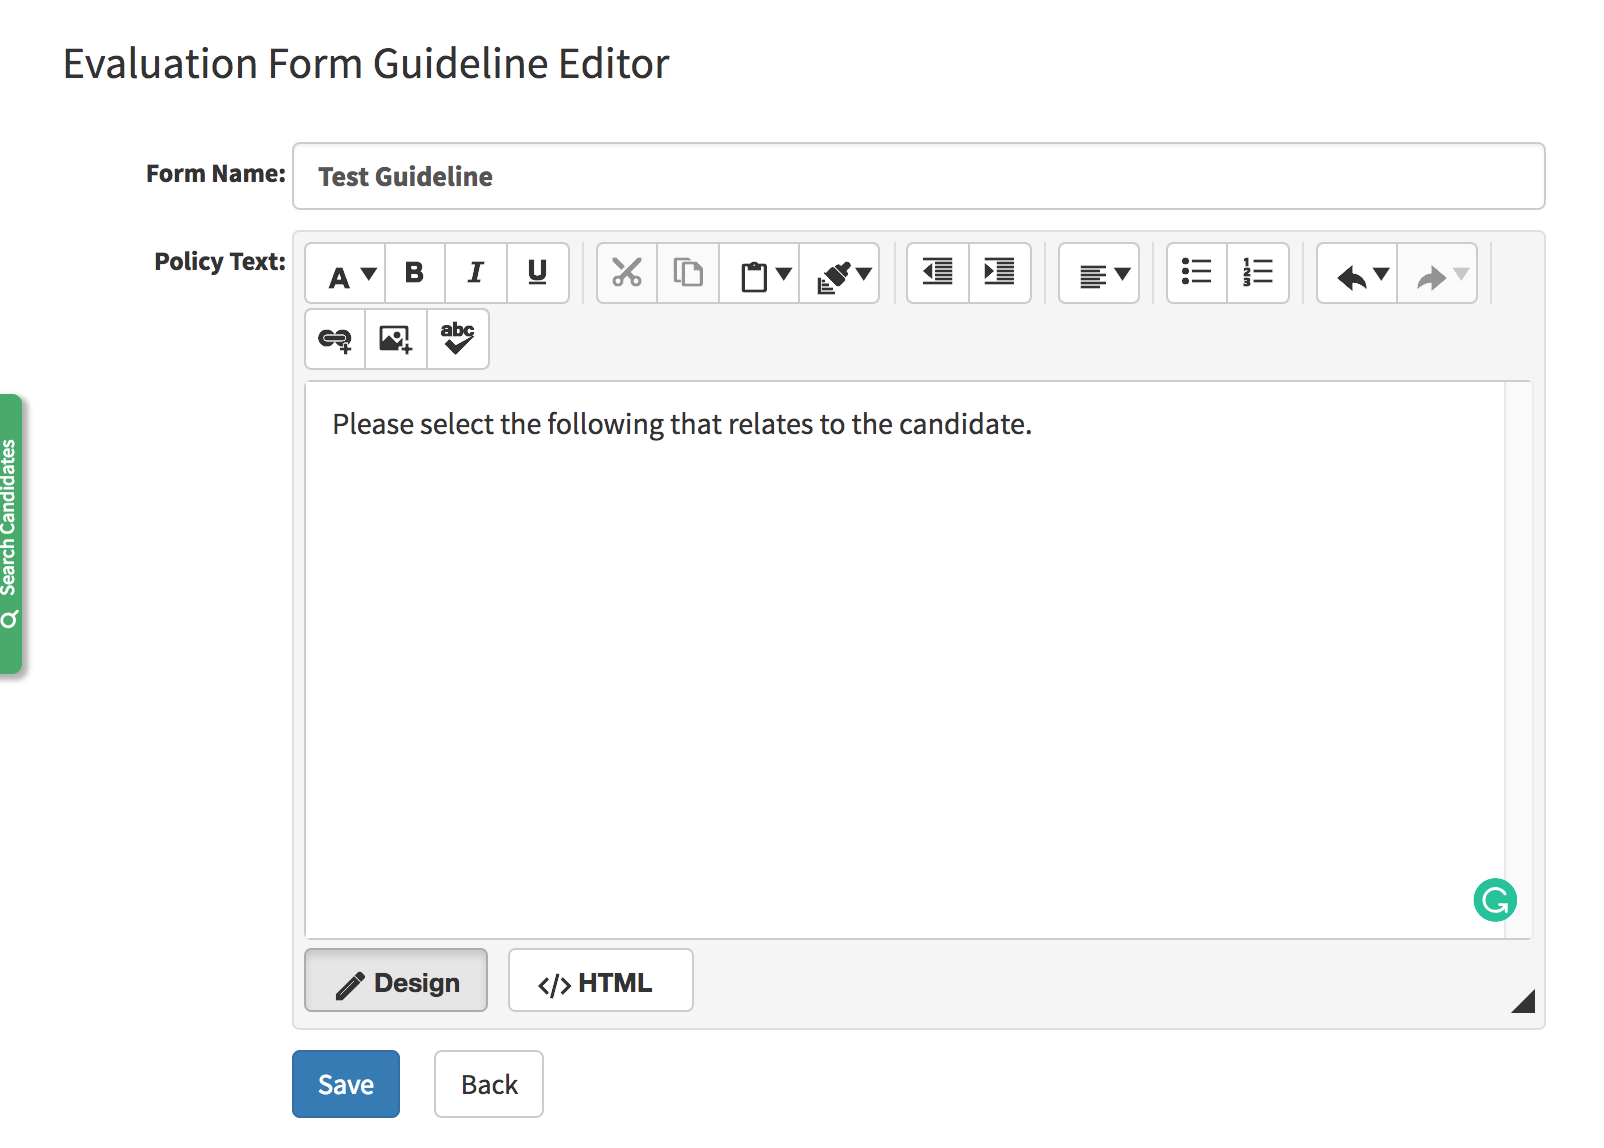The image size is (1604, 1148).
Task: Insert a bulleted list
Action: pos(1196,273)
